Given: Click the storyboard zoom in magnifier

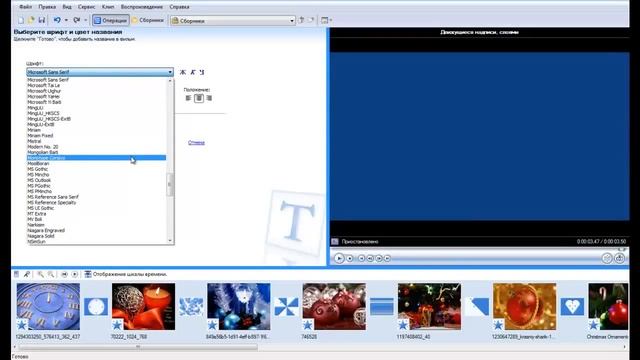Looking at the screenshot, I should (40, 274).
